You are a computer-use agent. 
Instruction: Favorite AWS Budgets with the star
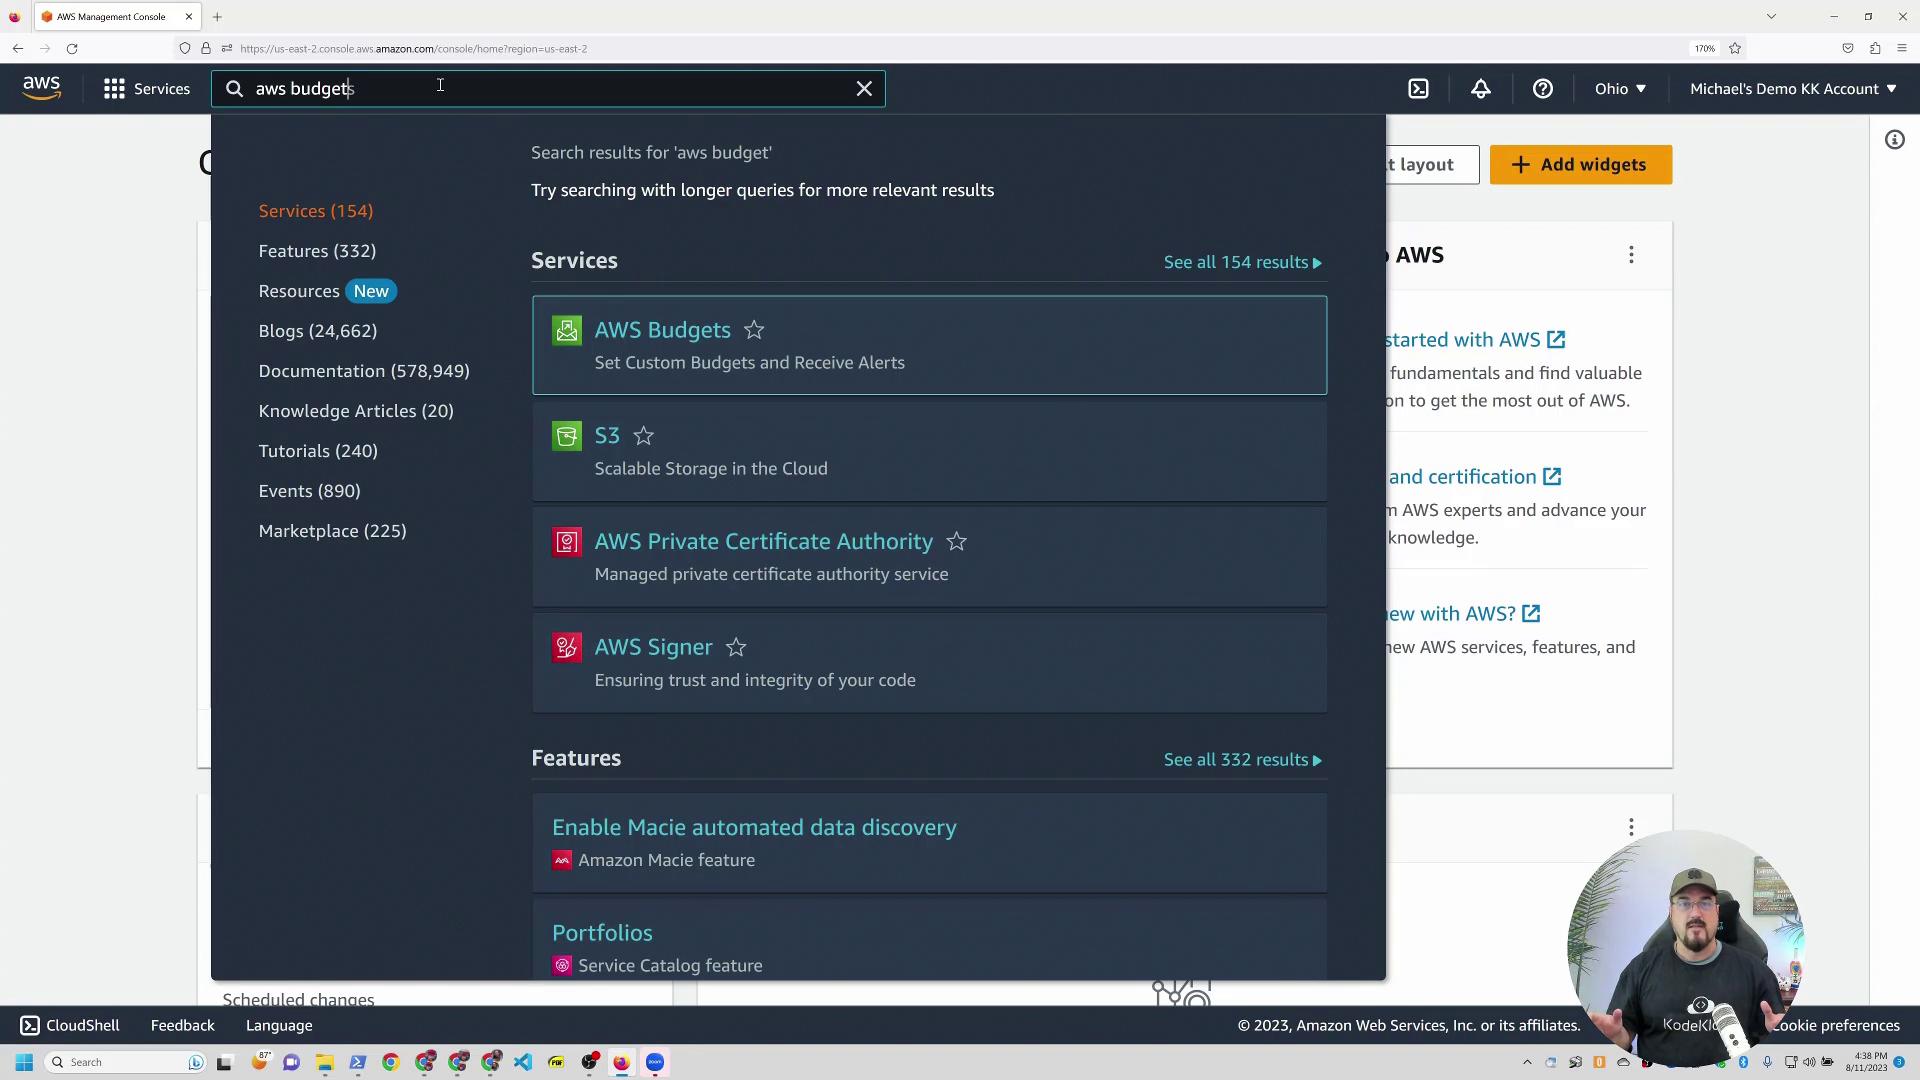(754, 330)
